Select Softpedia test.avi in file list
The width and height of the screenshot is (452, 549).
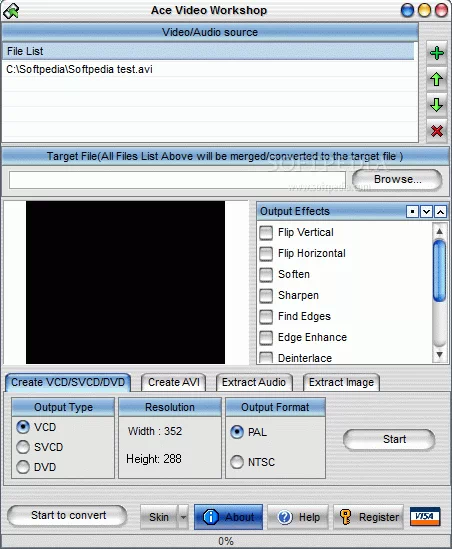209,69
